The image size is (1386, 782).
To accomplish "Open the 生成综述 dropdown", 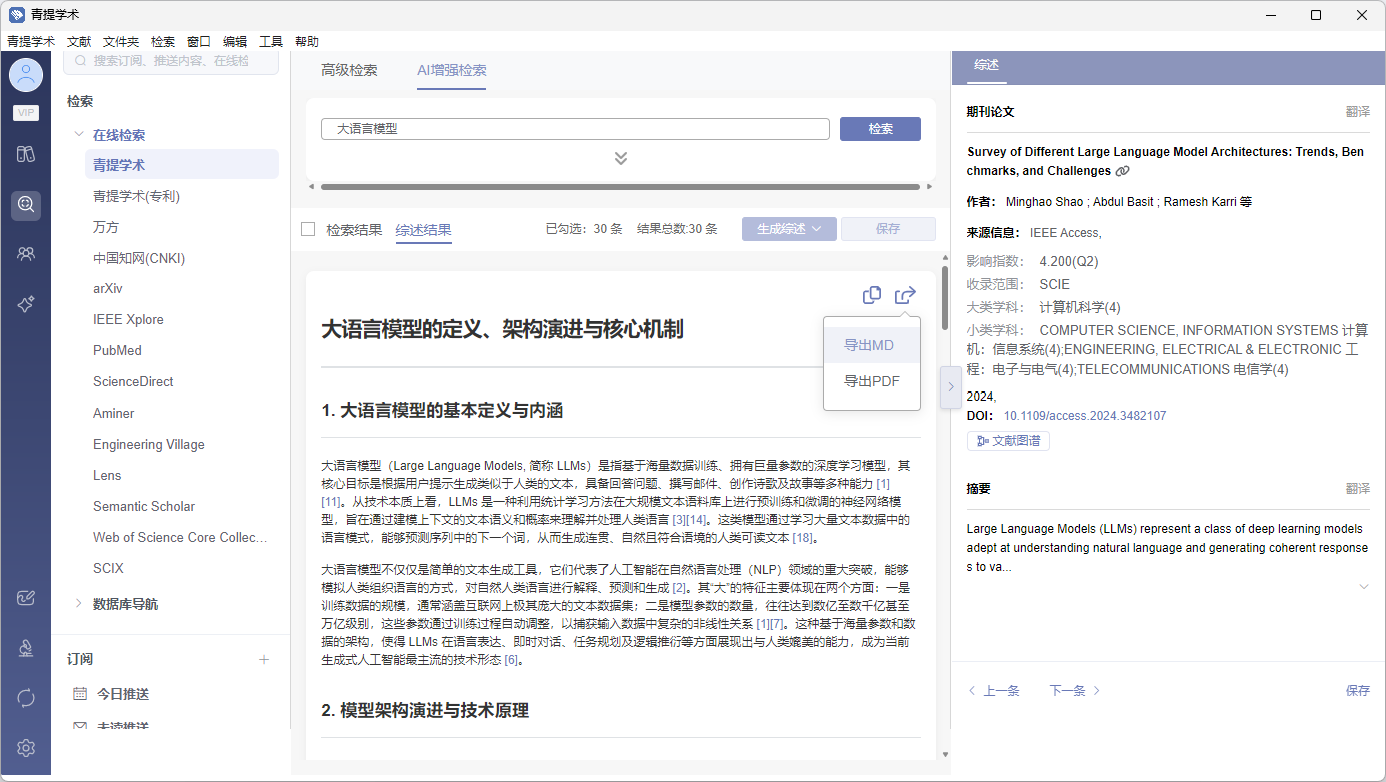I will [789, 229].
